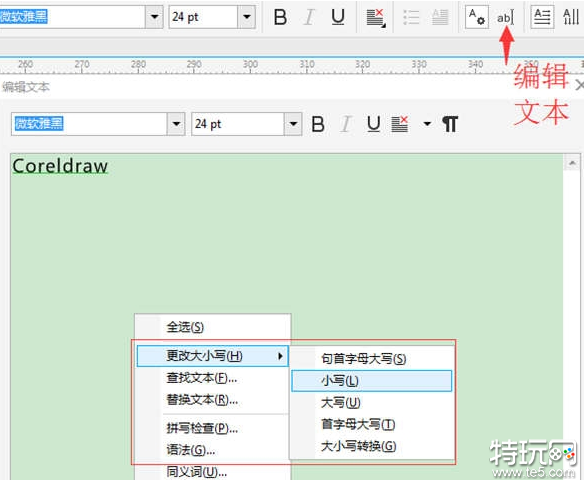Click alignment icon in the Edit Text dialog

400,124
